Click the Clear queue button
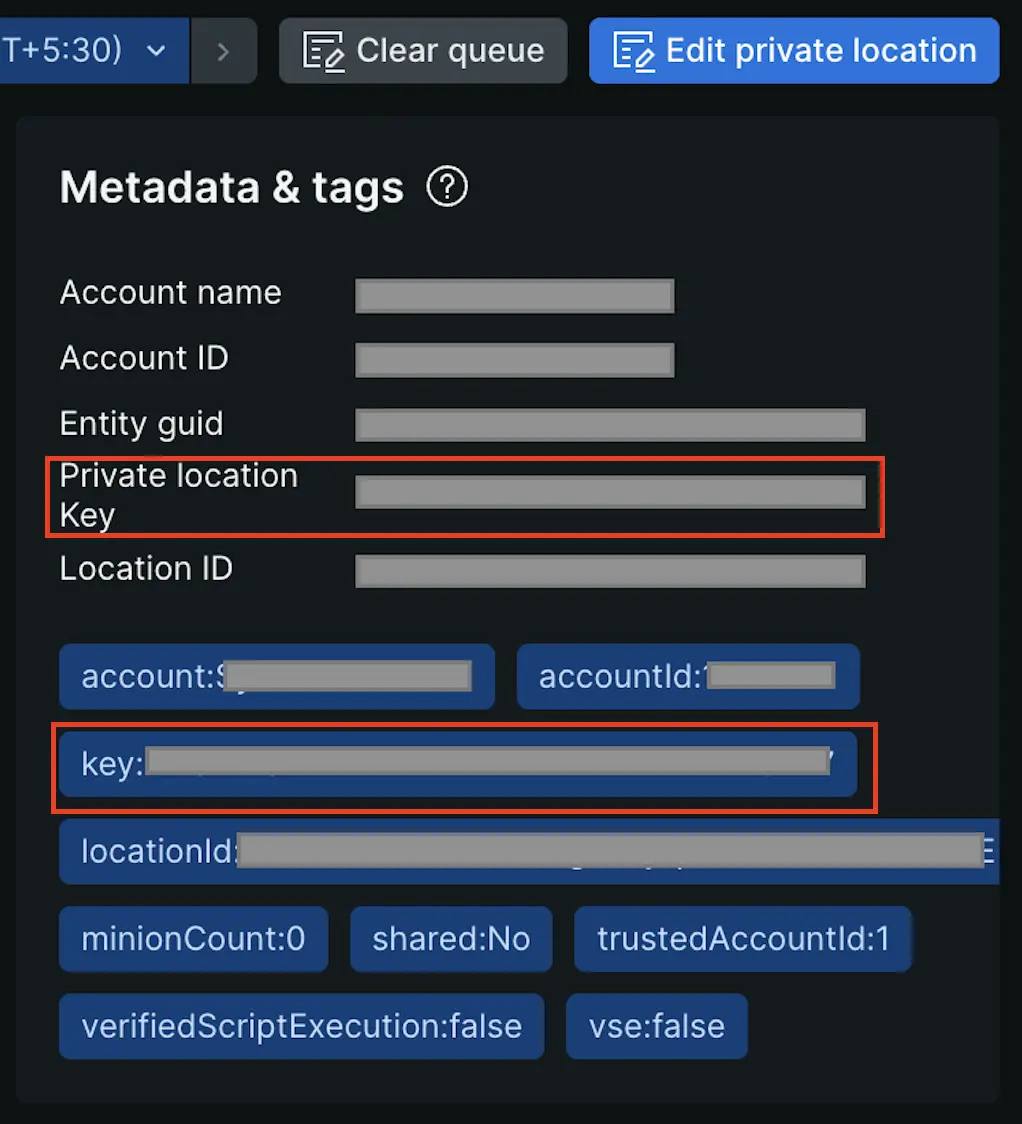This screenshot has width=1022, height=1124. [x=422, y=50]
